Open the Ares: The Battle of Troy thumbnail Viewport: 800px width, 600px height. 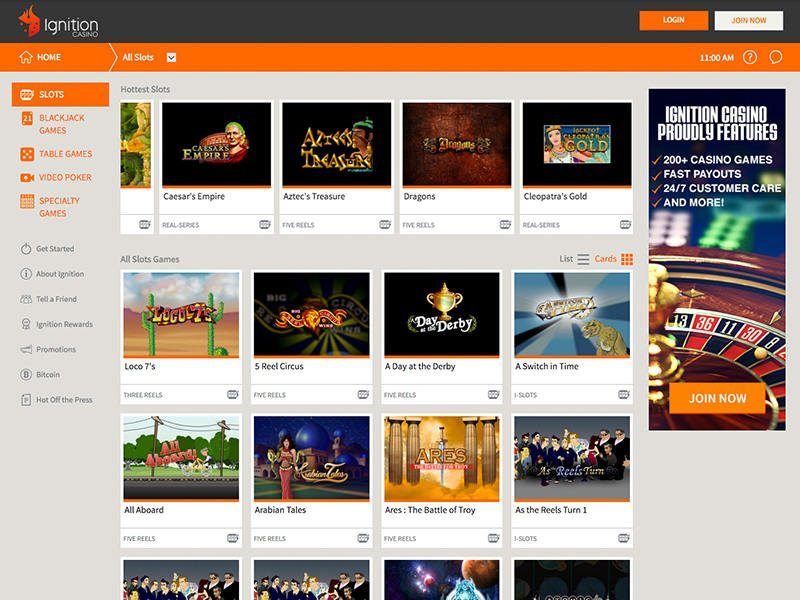442,458
